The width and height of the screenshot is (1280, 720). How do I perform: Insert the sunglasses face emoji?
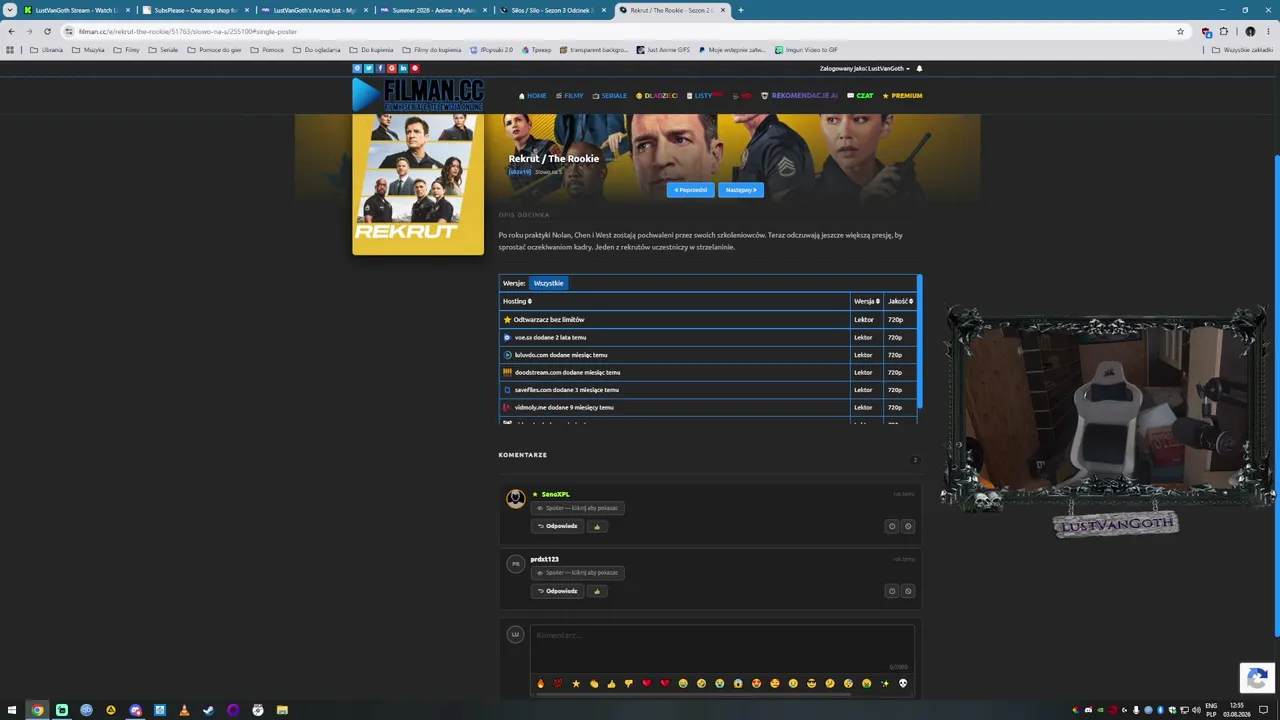(812, 683)
